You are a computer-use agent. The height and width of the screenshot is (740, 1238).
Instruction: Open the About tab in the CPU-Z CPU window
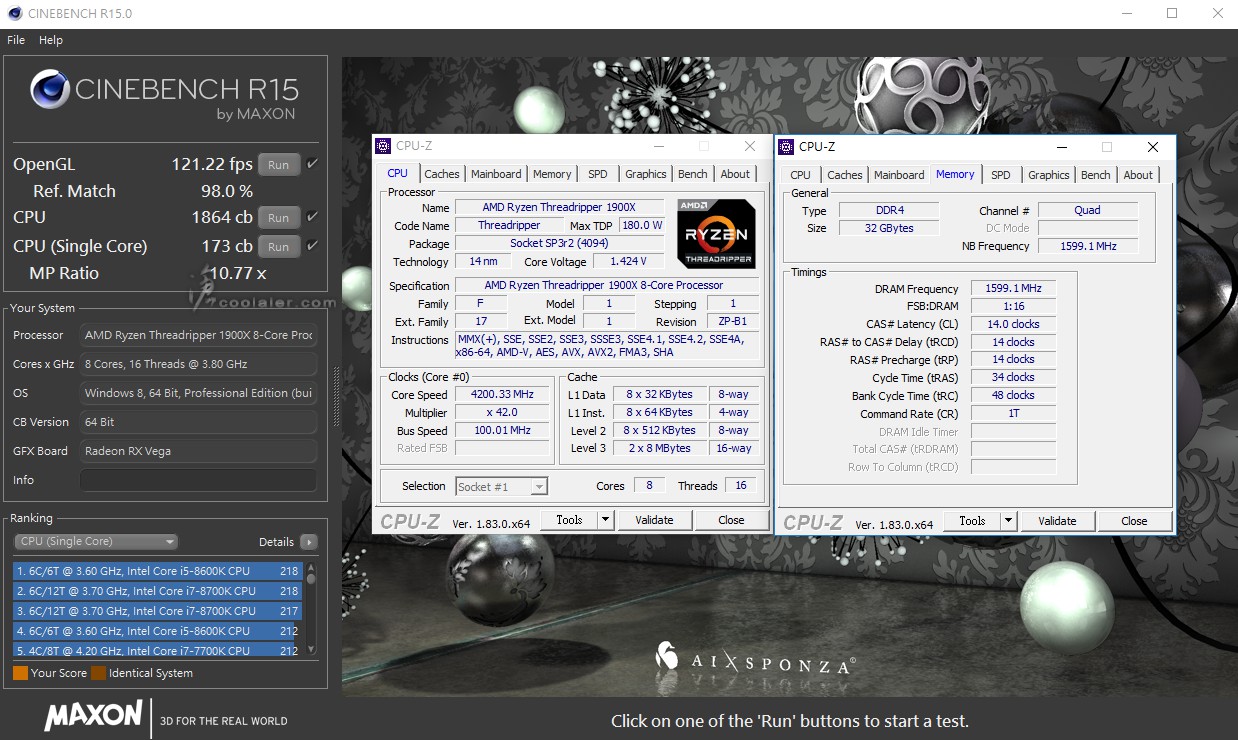coord(735,174)
